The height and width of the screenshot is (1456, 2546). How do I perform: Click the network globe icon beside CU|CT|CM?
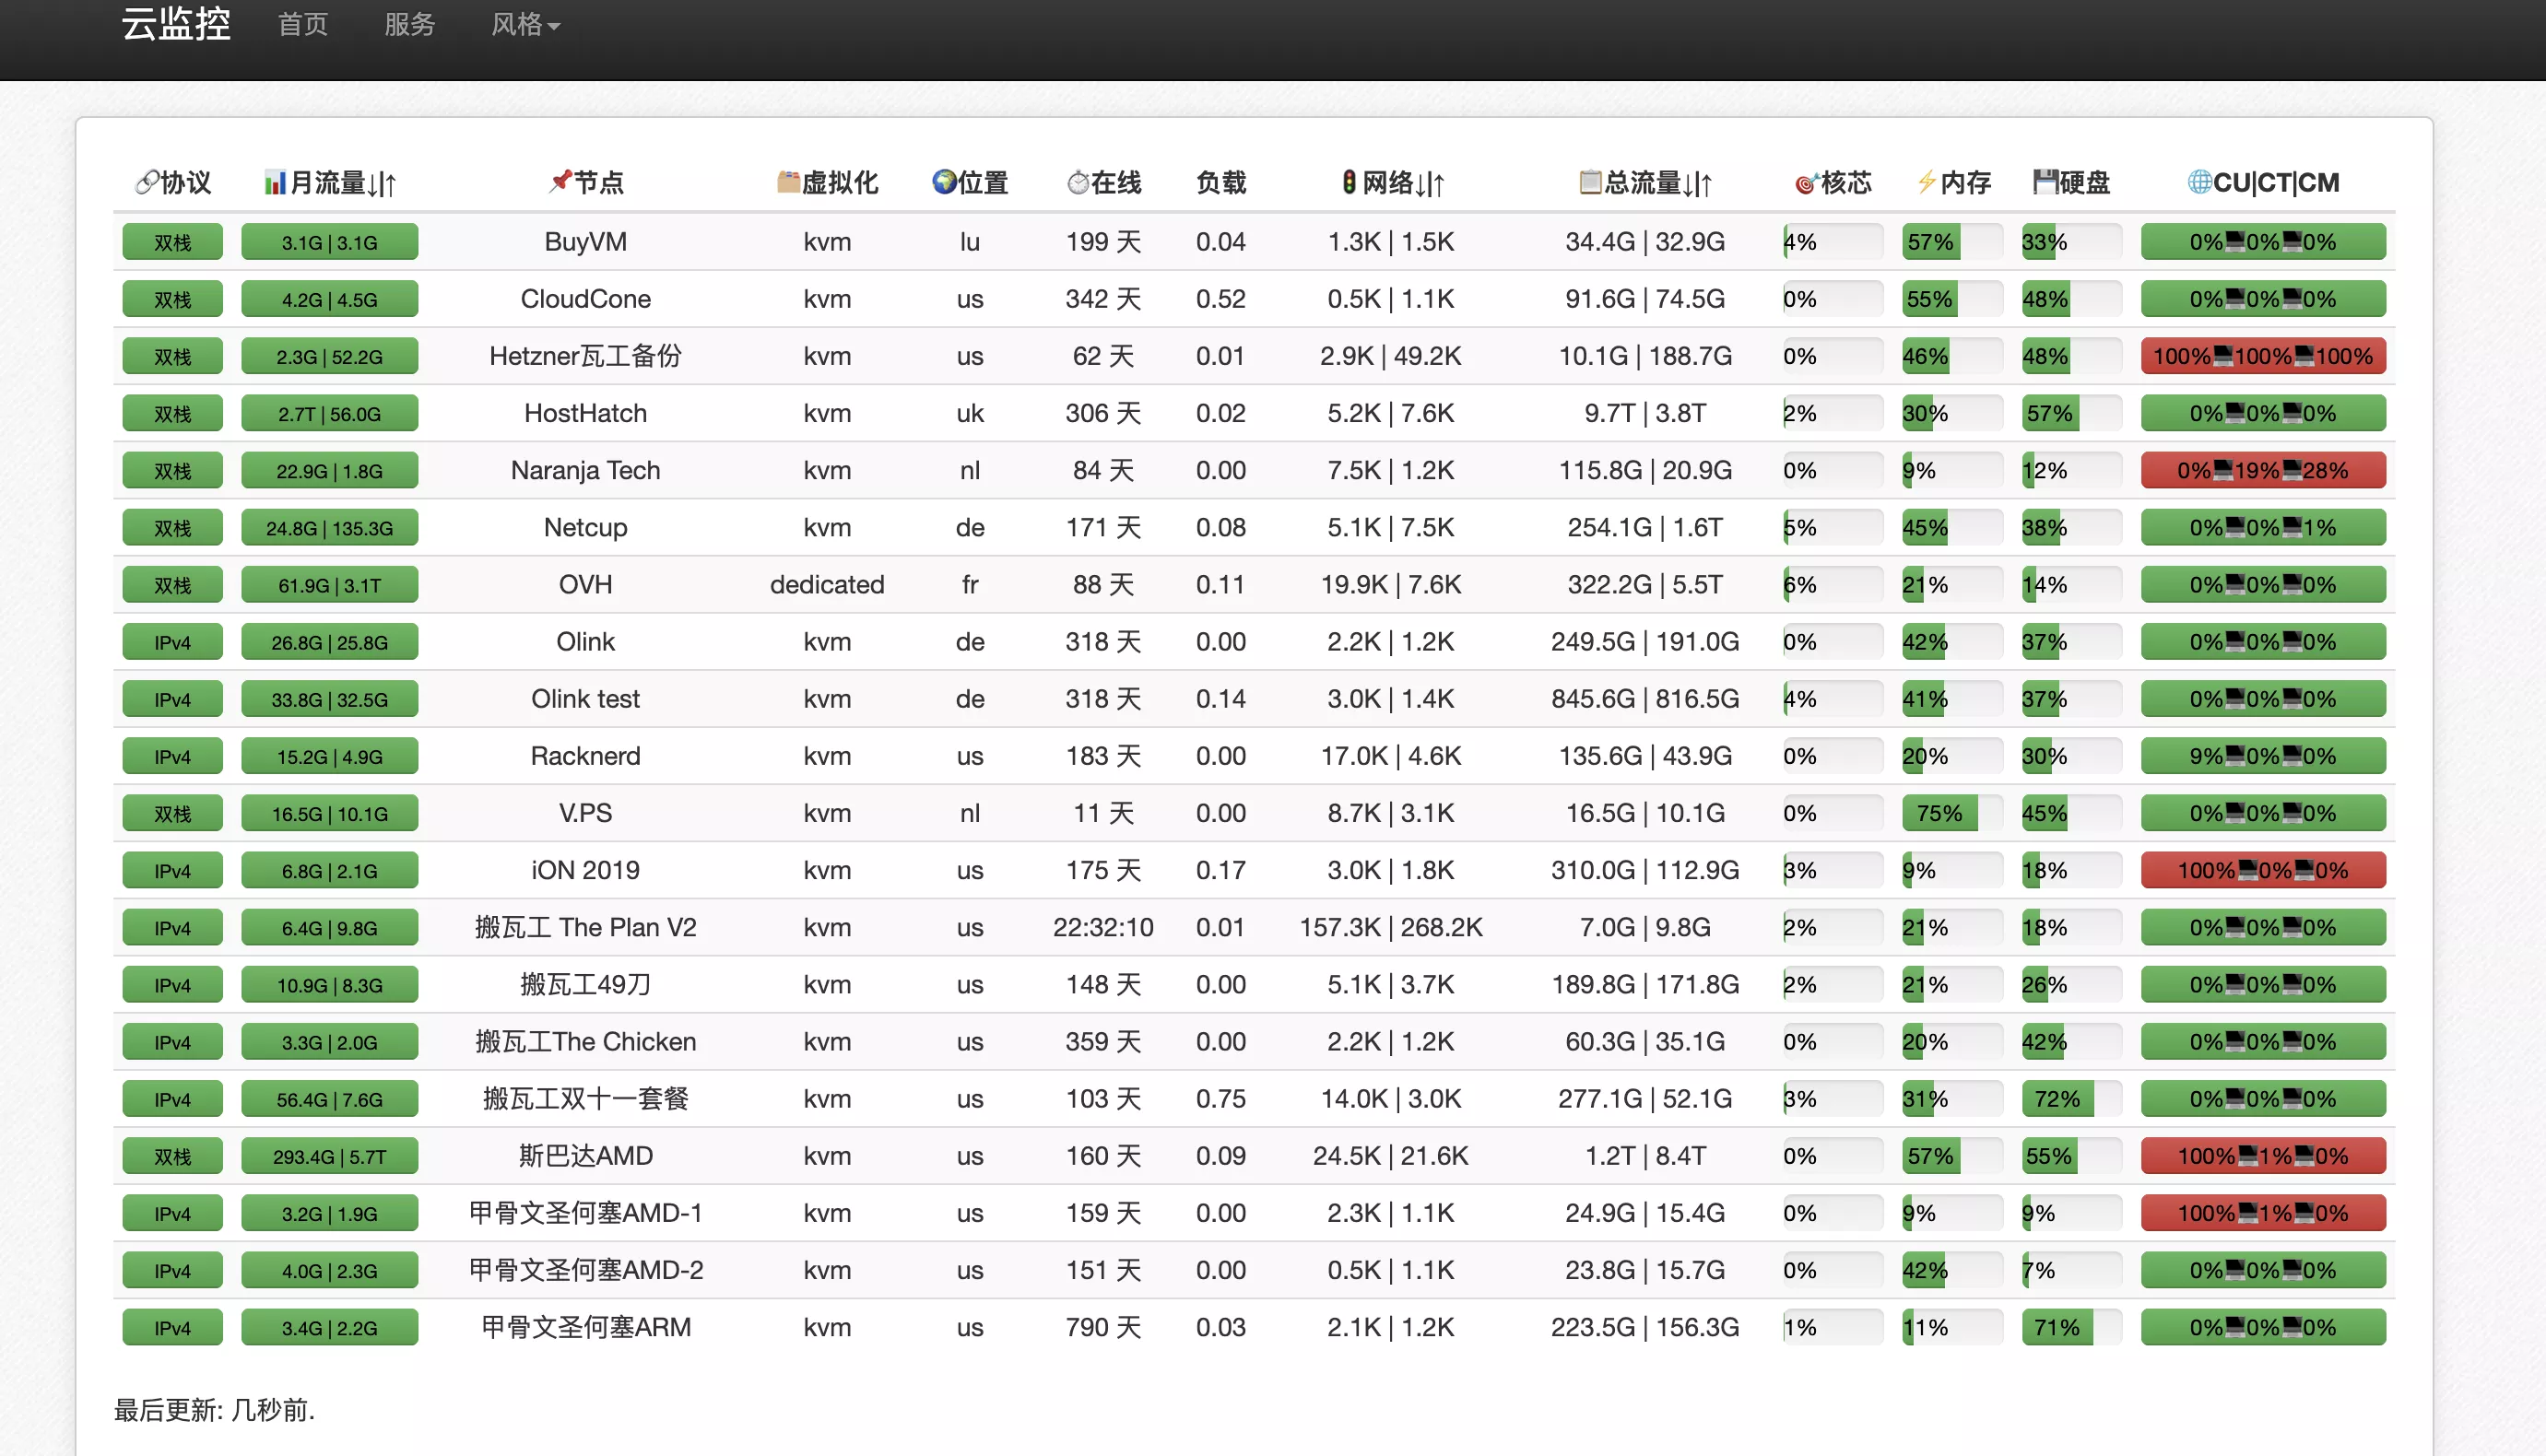coord(2200,182)
